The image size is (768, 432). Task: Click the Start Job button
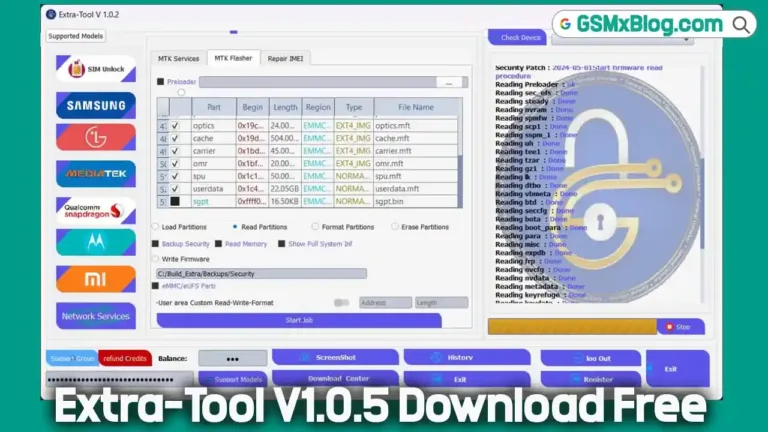[x=299, y=320]
